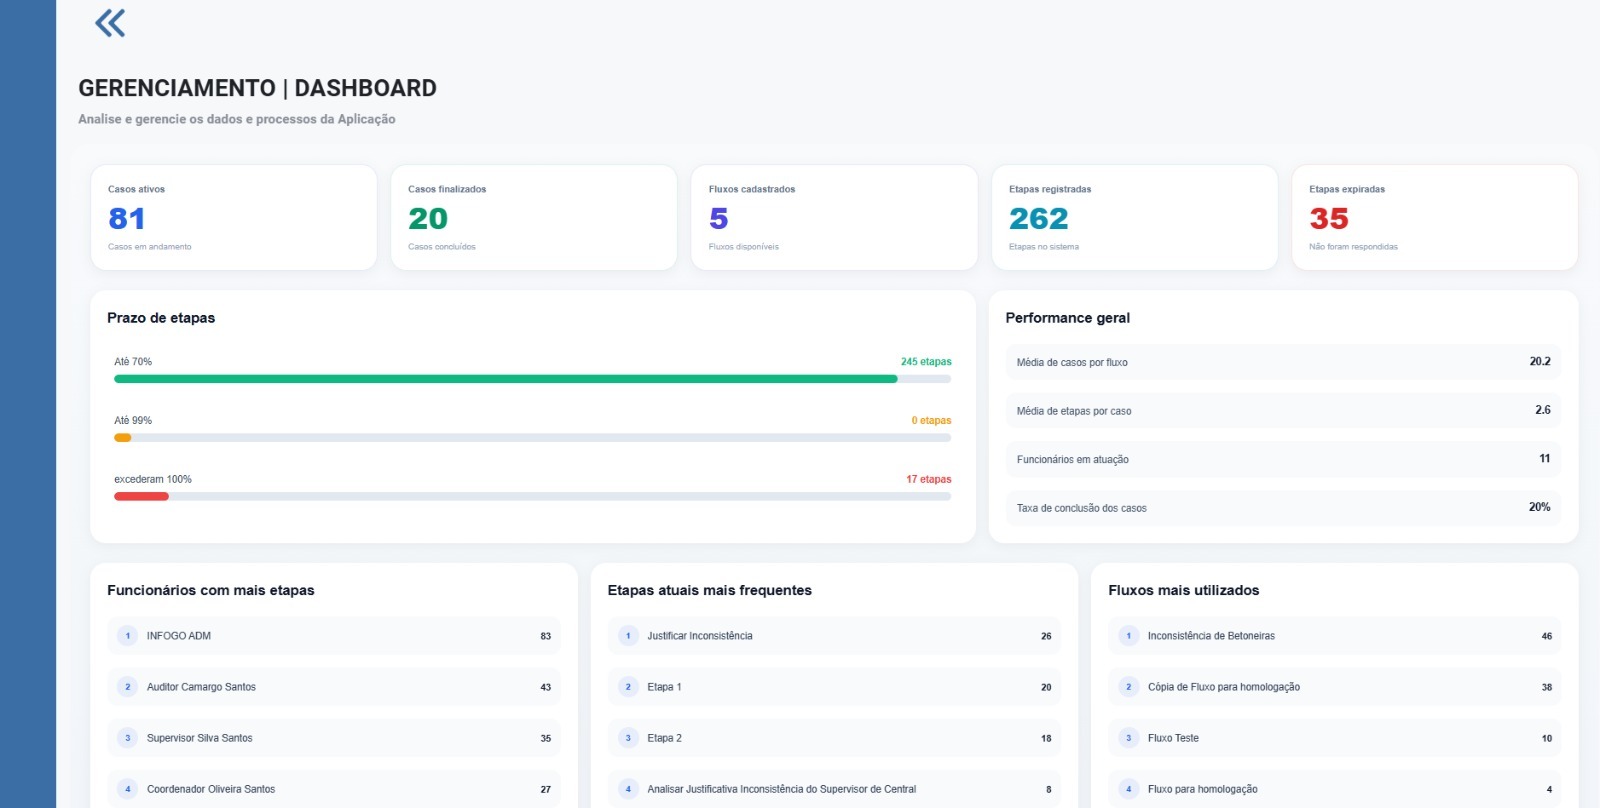The image size is (1600, 808).
Task: Click the rank 3 badge beside Supervisor Silva Santos
Action: click(127, 738)
